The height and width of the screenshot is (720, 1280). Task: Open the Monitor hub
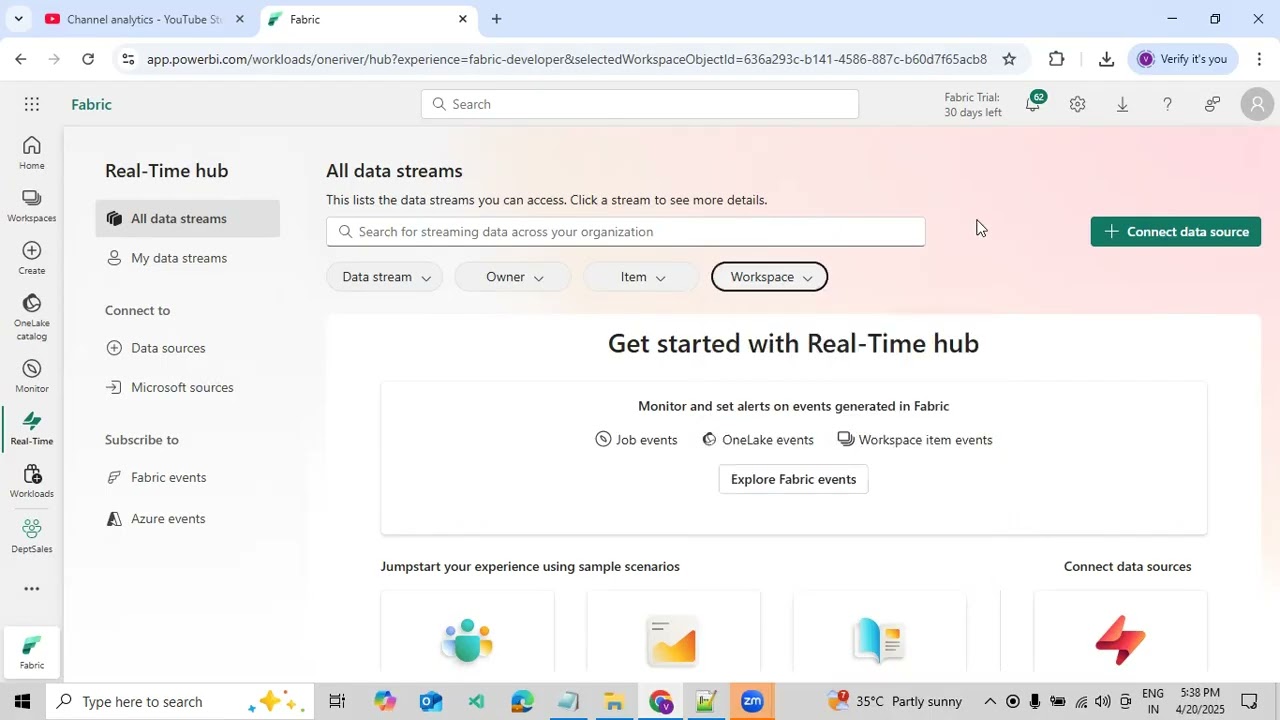pos(32,376)
